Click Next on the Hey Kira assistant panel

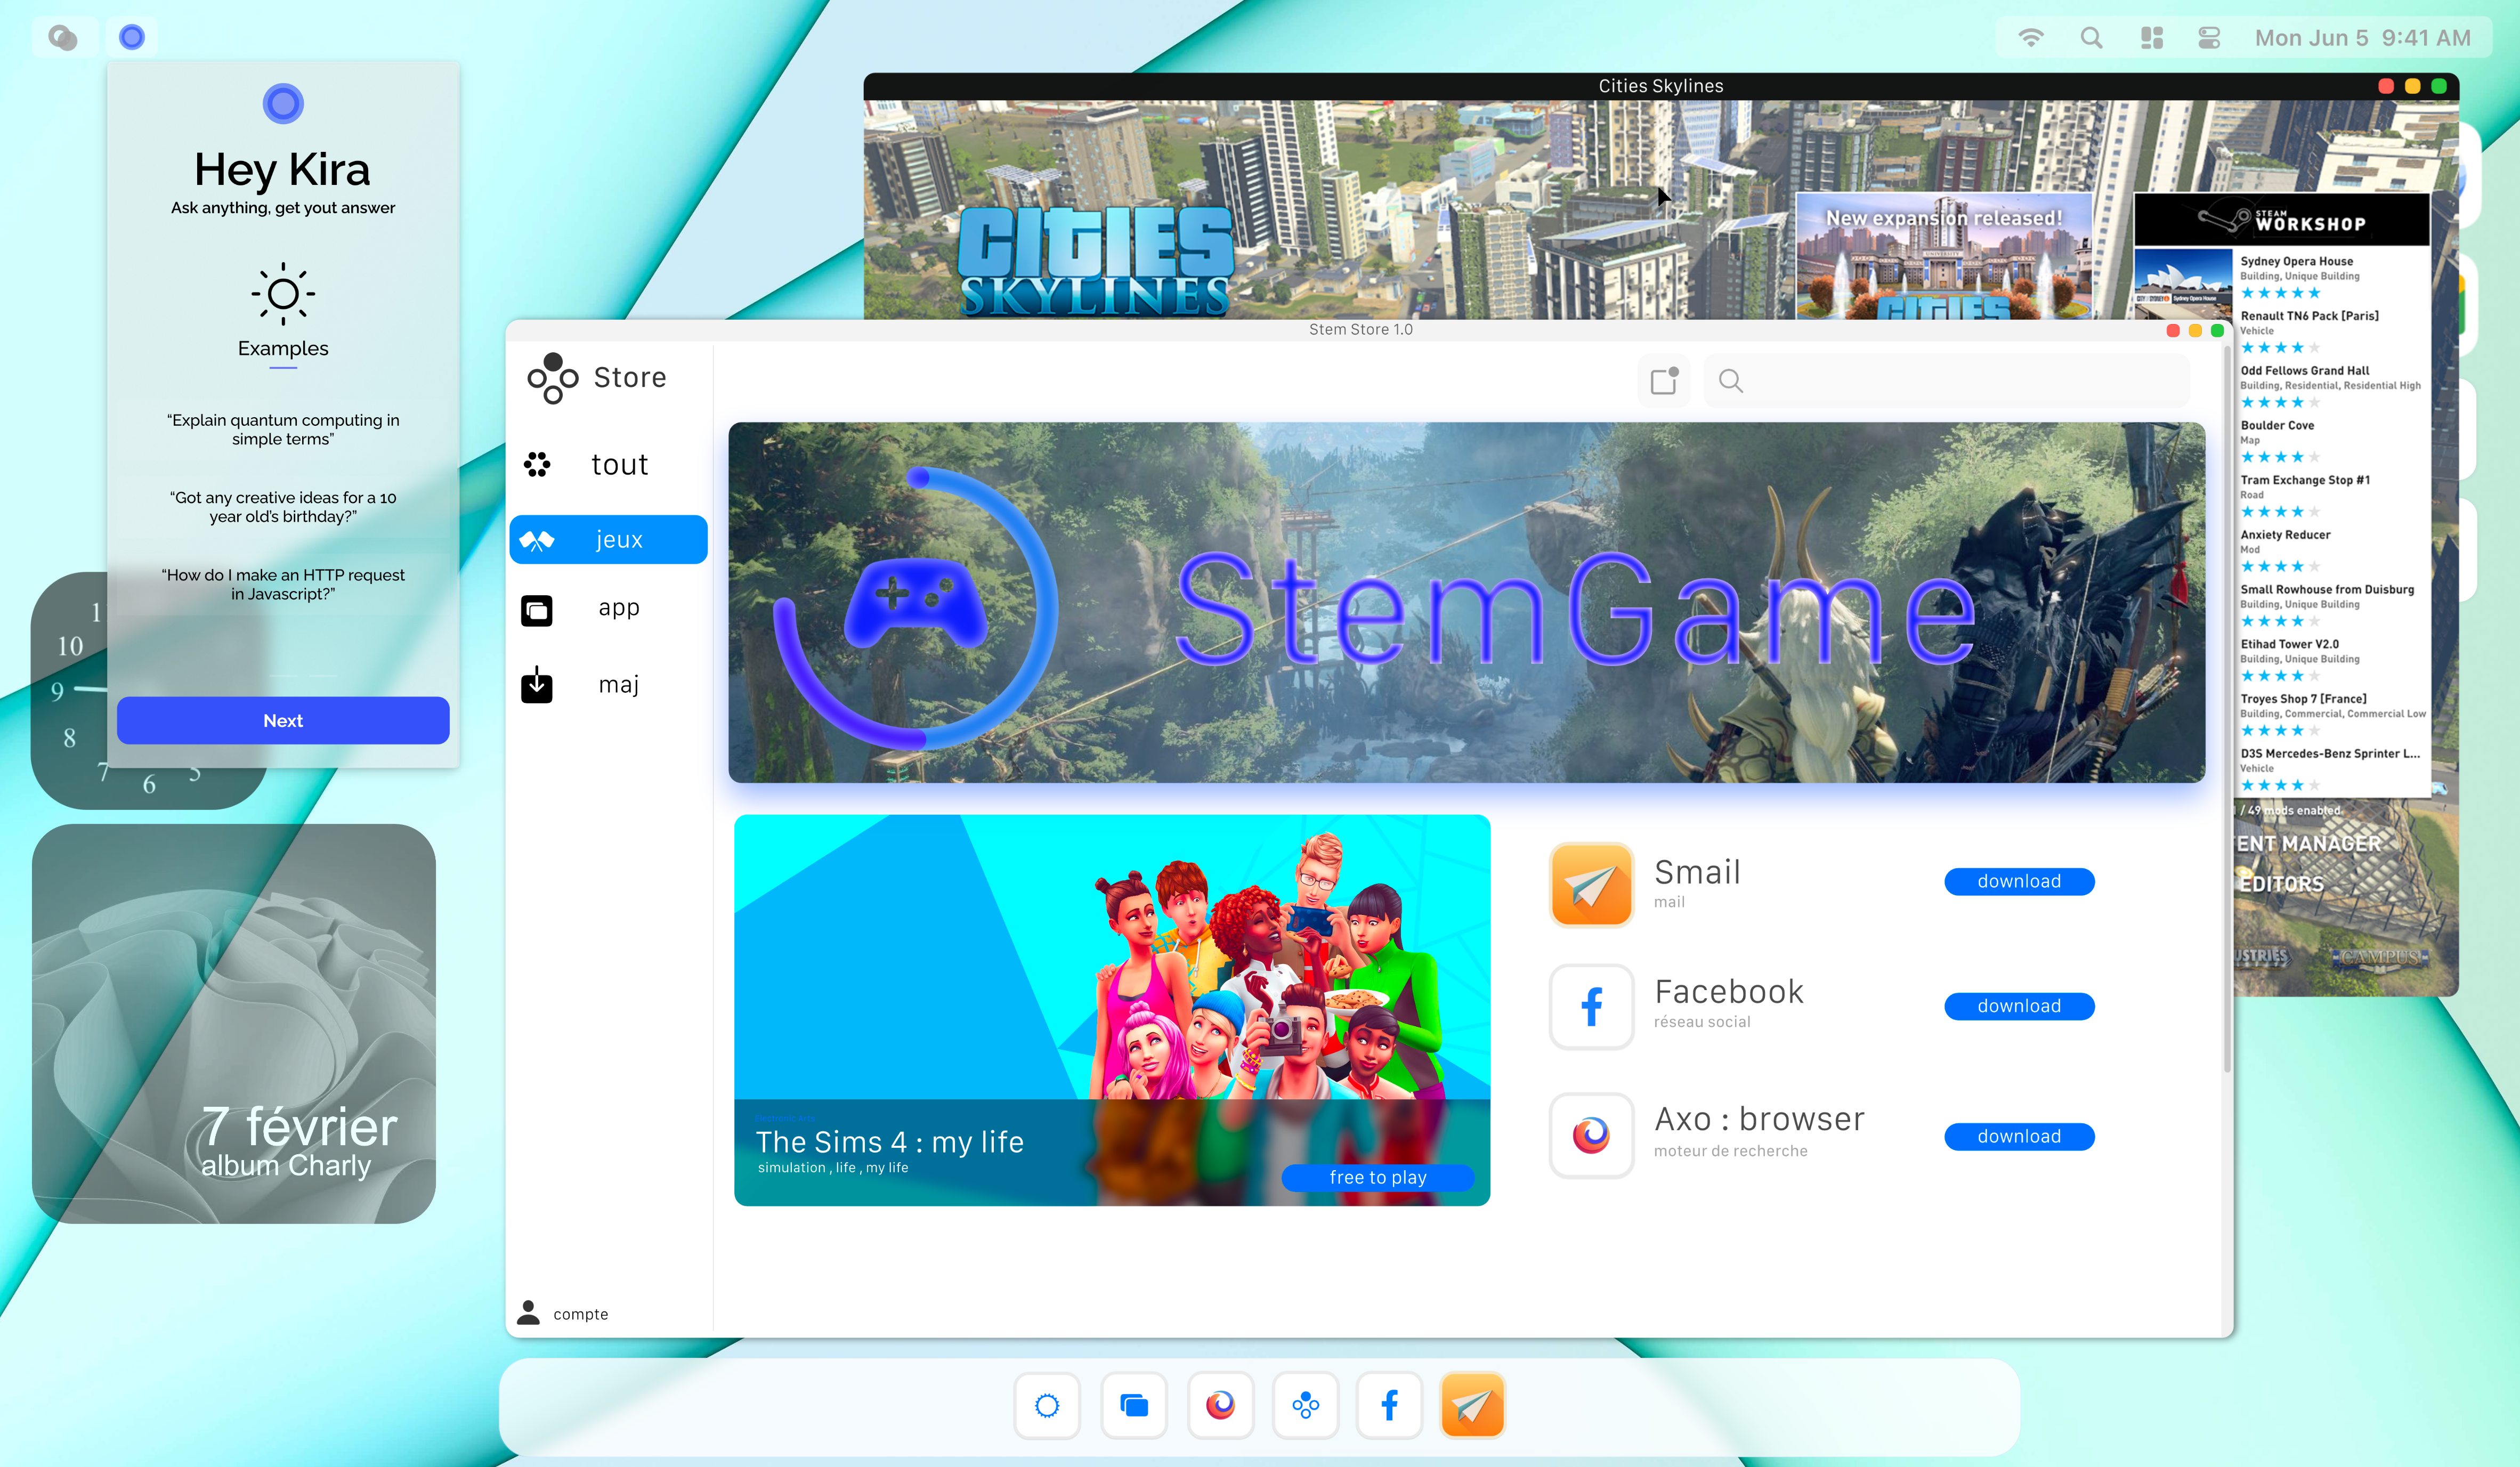click(x=283, y=719)
